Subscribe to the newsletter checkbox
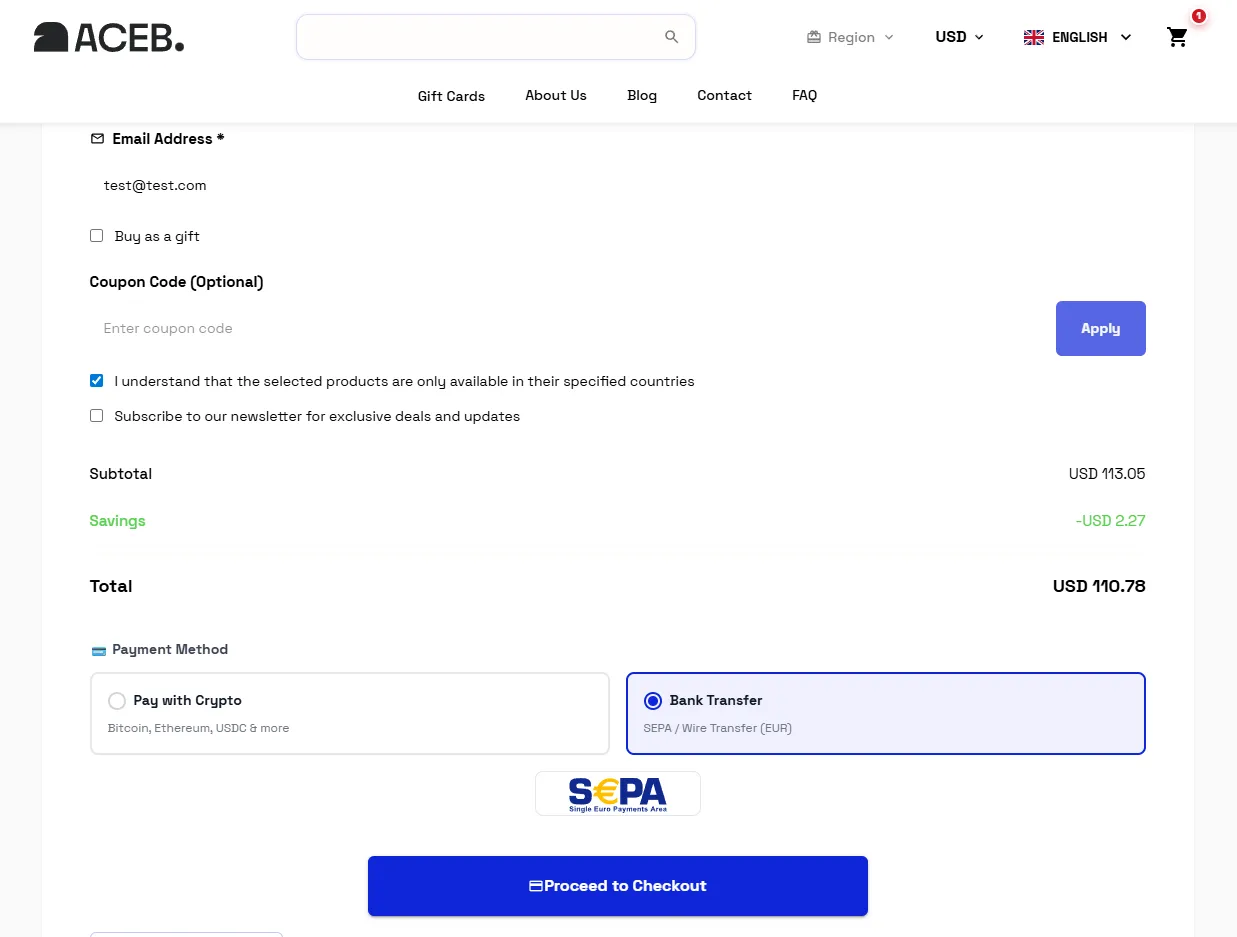This screenshot has height=937, width=1237. click(x=96, y=415)
